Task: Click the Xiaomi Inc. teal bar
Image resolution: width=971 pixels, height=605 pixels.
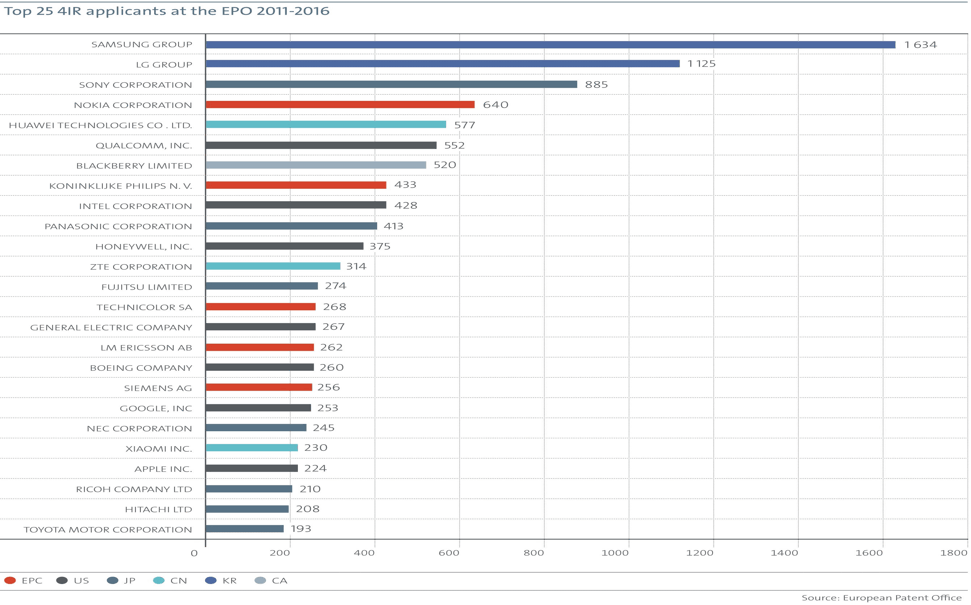Action: [251, 448]
